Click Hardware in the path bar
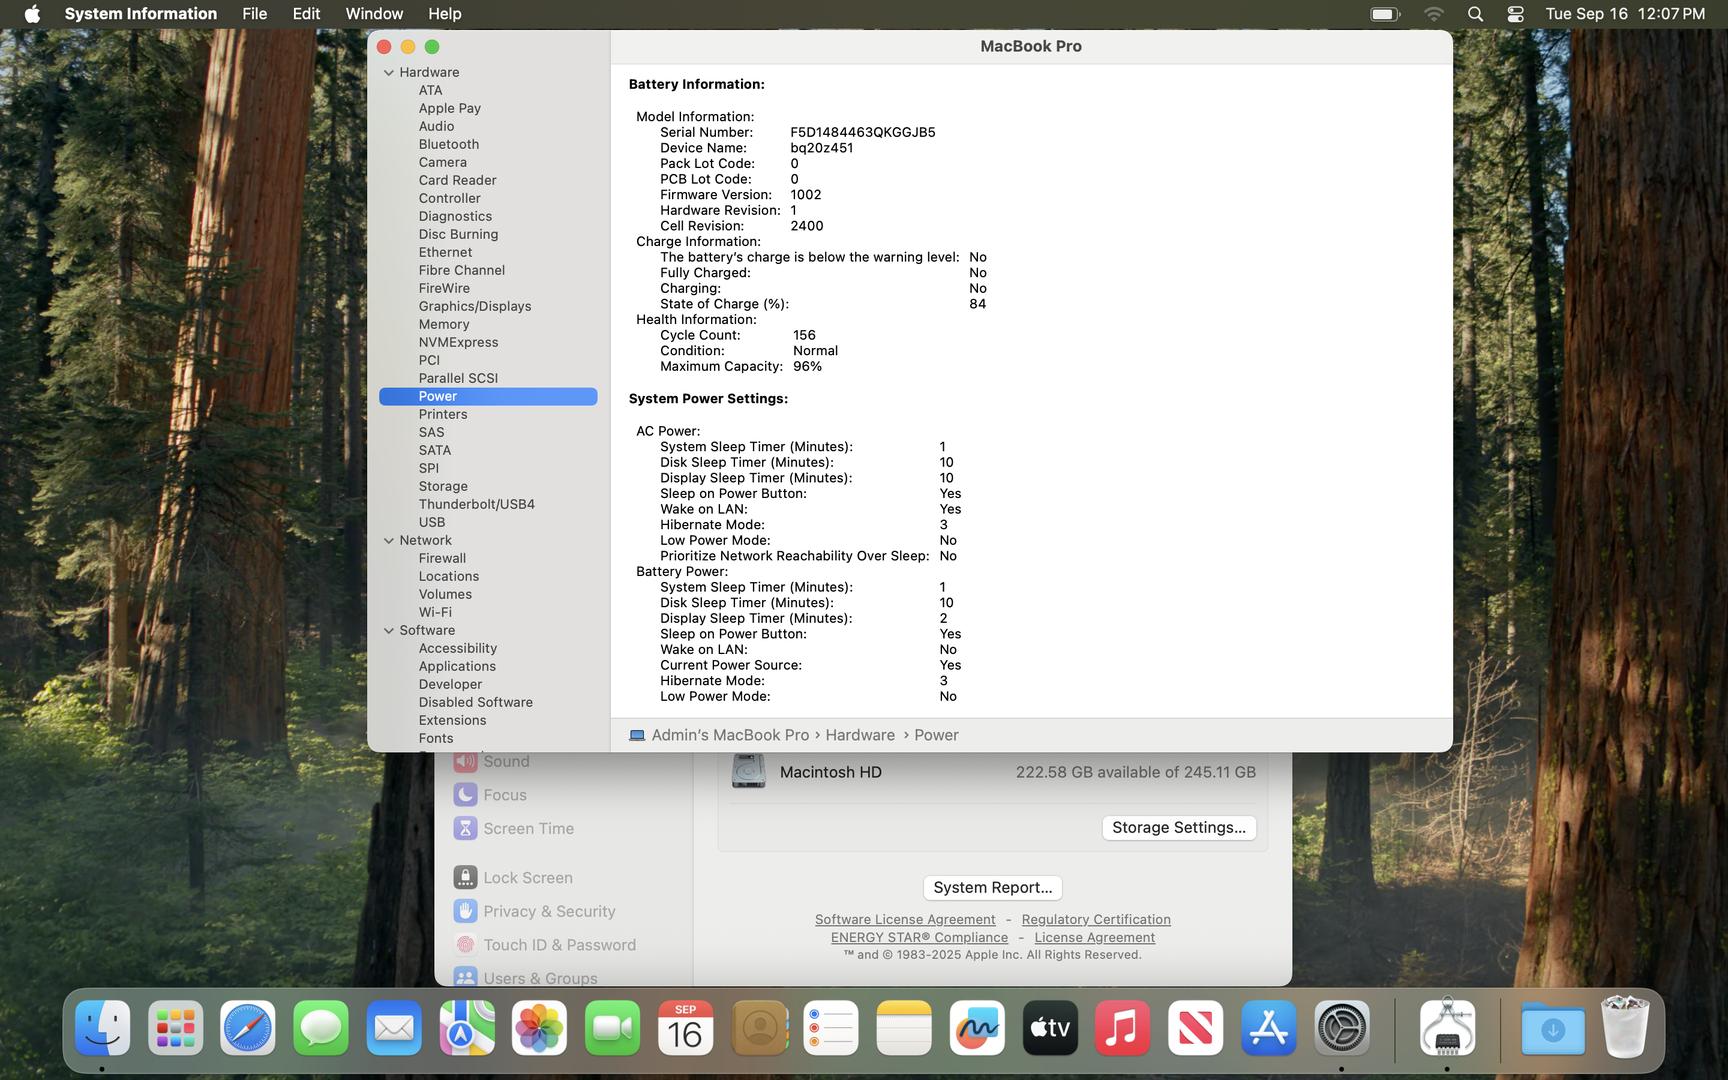The width and height of the screenshot is (1728, 1080). pyautogui.click(x=860, y=735)
